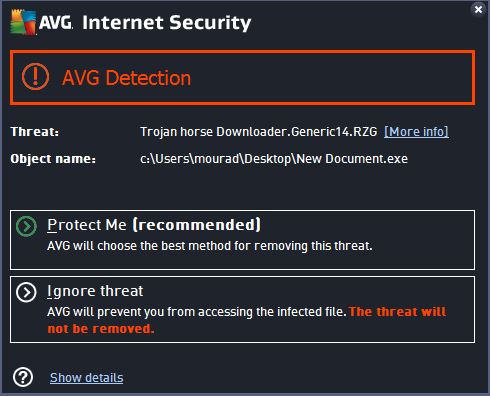Image resolution: width=490 pixels, height=396 pixels.
Task: Click the AVG colorful logo icon
Action: click(x=23, y=22)
